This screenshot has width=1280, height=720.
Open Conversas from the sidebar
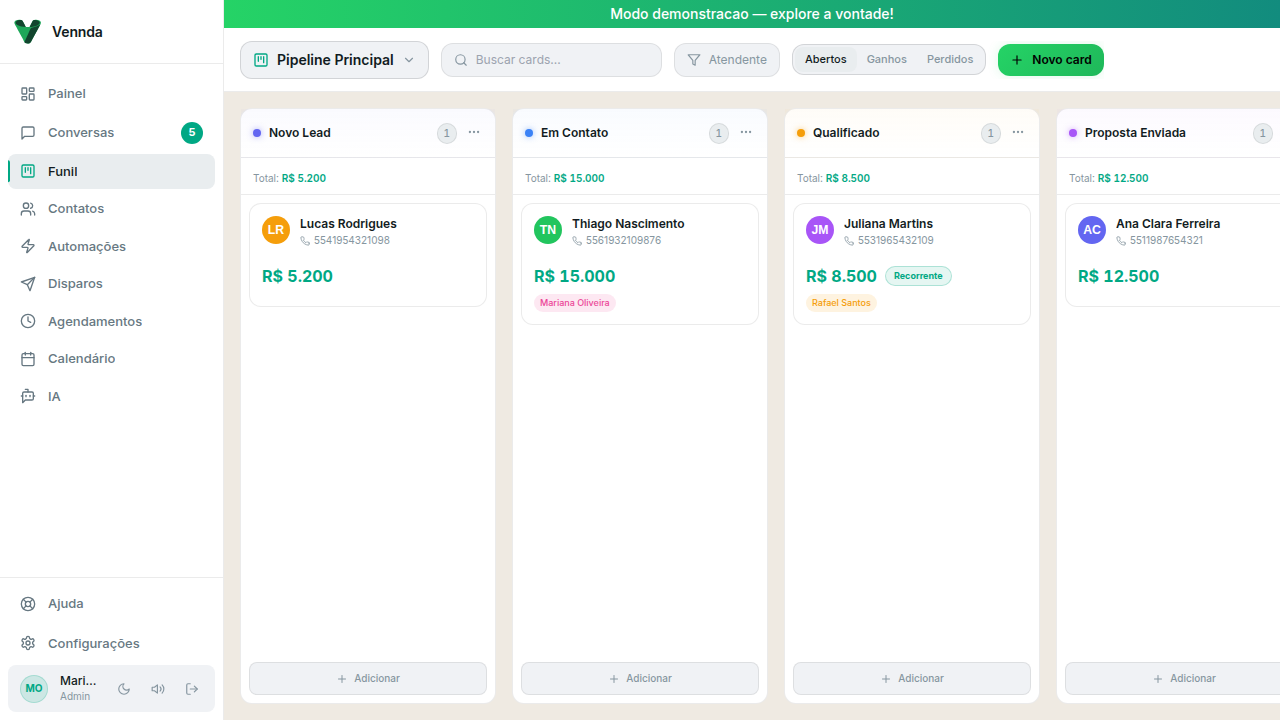[80, 132]
